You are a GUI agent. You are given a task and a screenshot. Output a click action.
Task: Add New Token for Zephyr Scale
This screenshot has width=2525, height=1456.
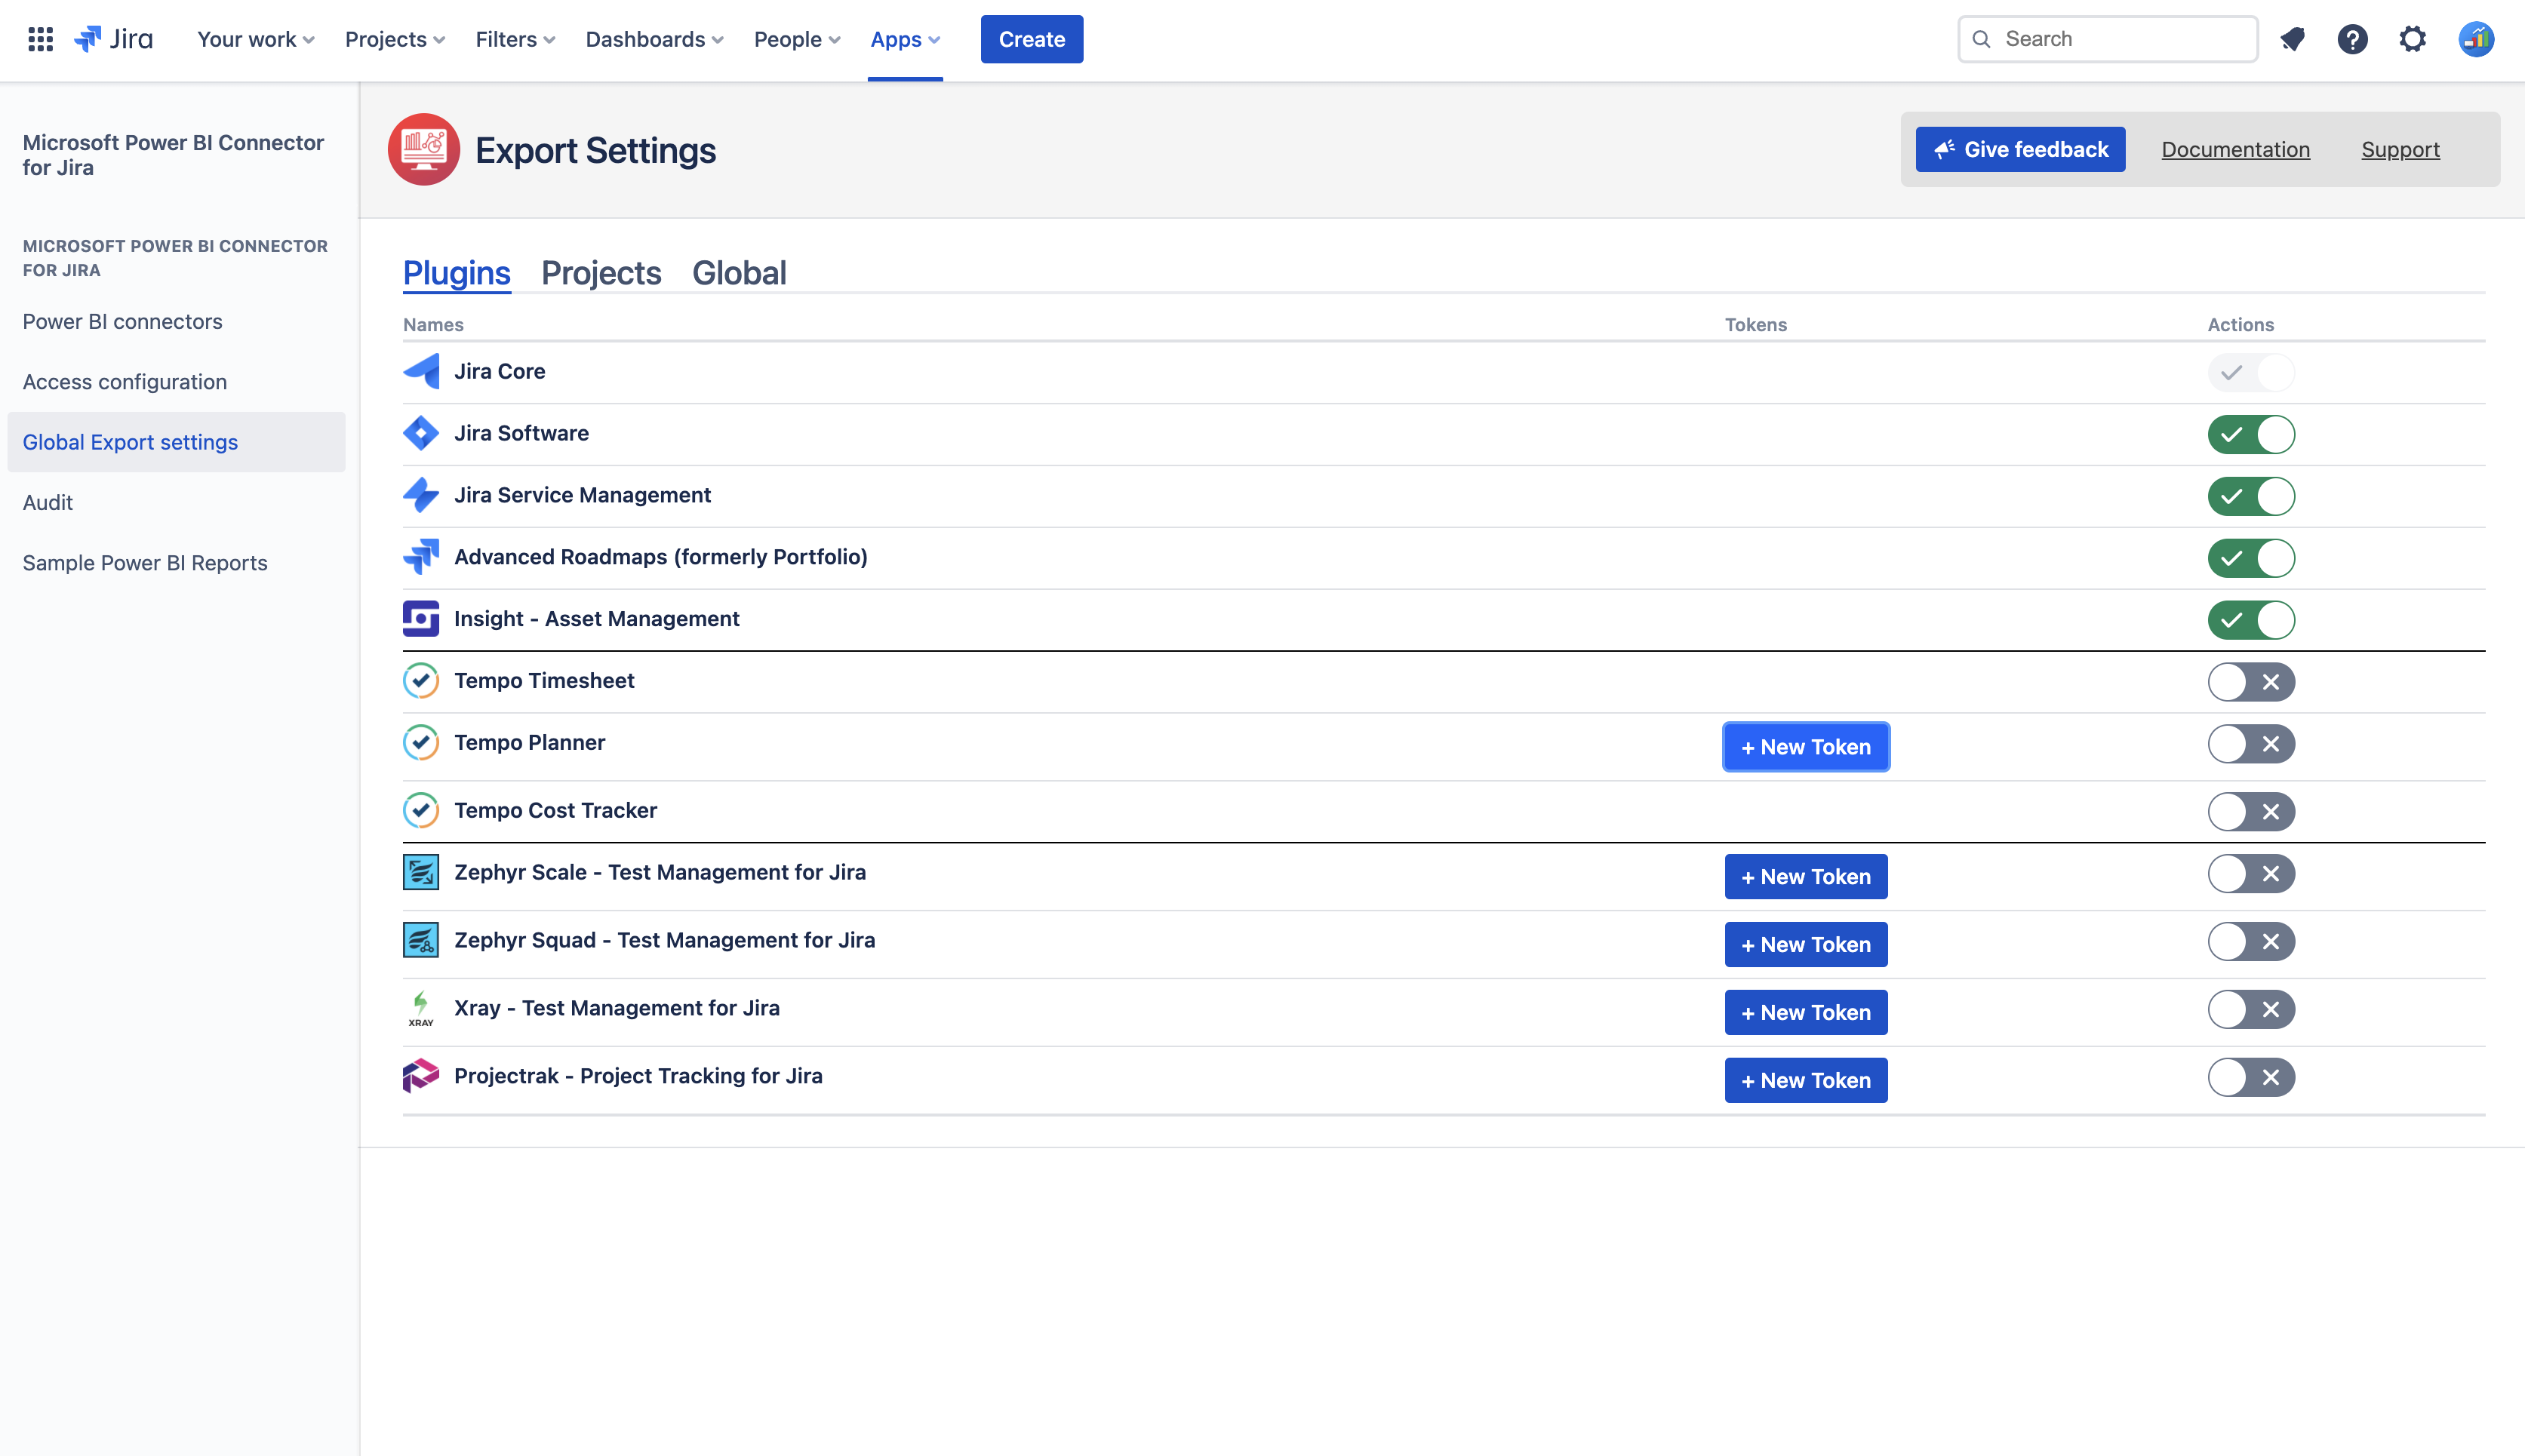pos(1806,877)
